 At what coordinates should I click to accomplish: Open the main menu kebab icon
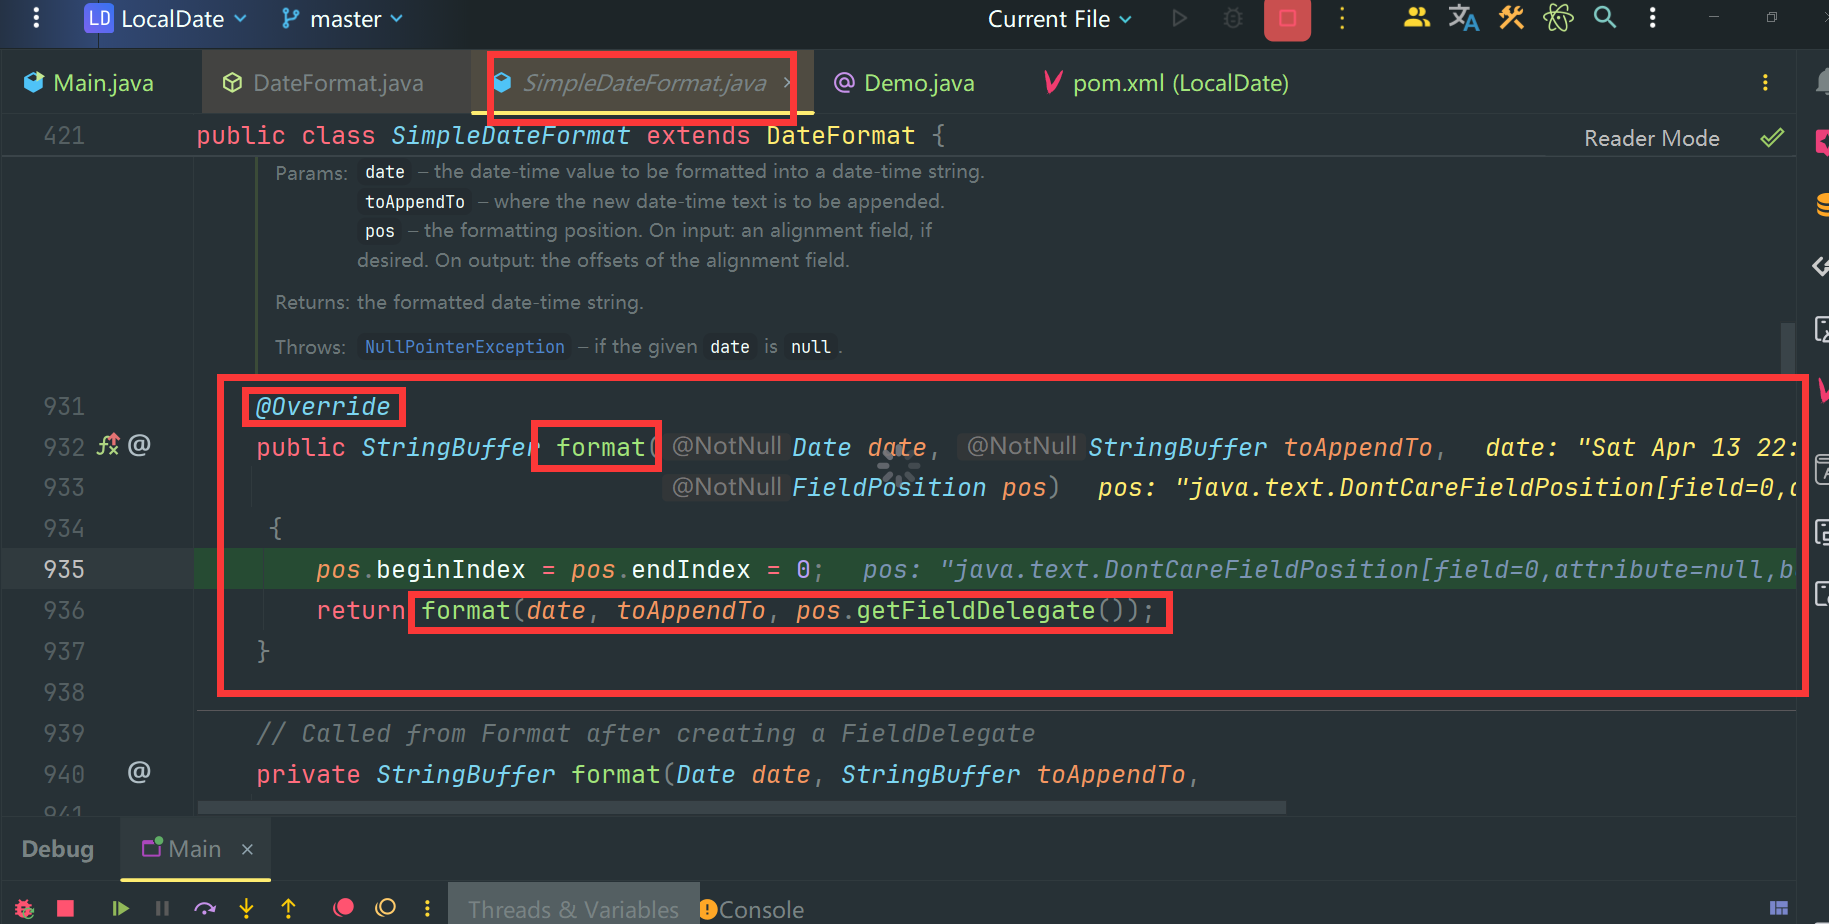[x=36, y=18]
